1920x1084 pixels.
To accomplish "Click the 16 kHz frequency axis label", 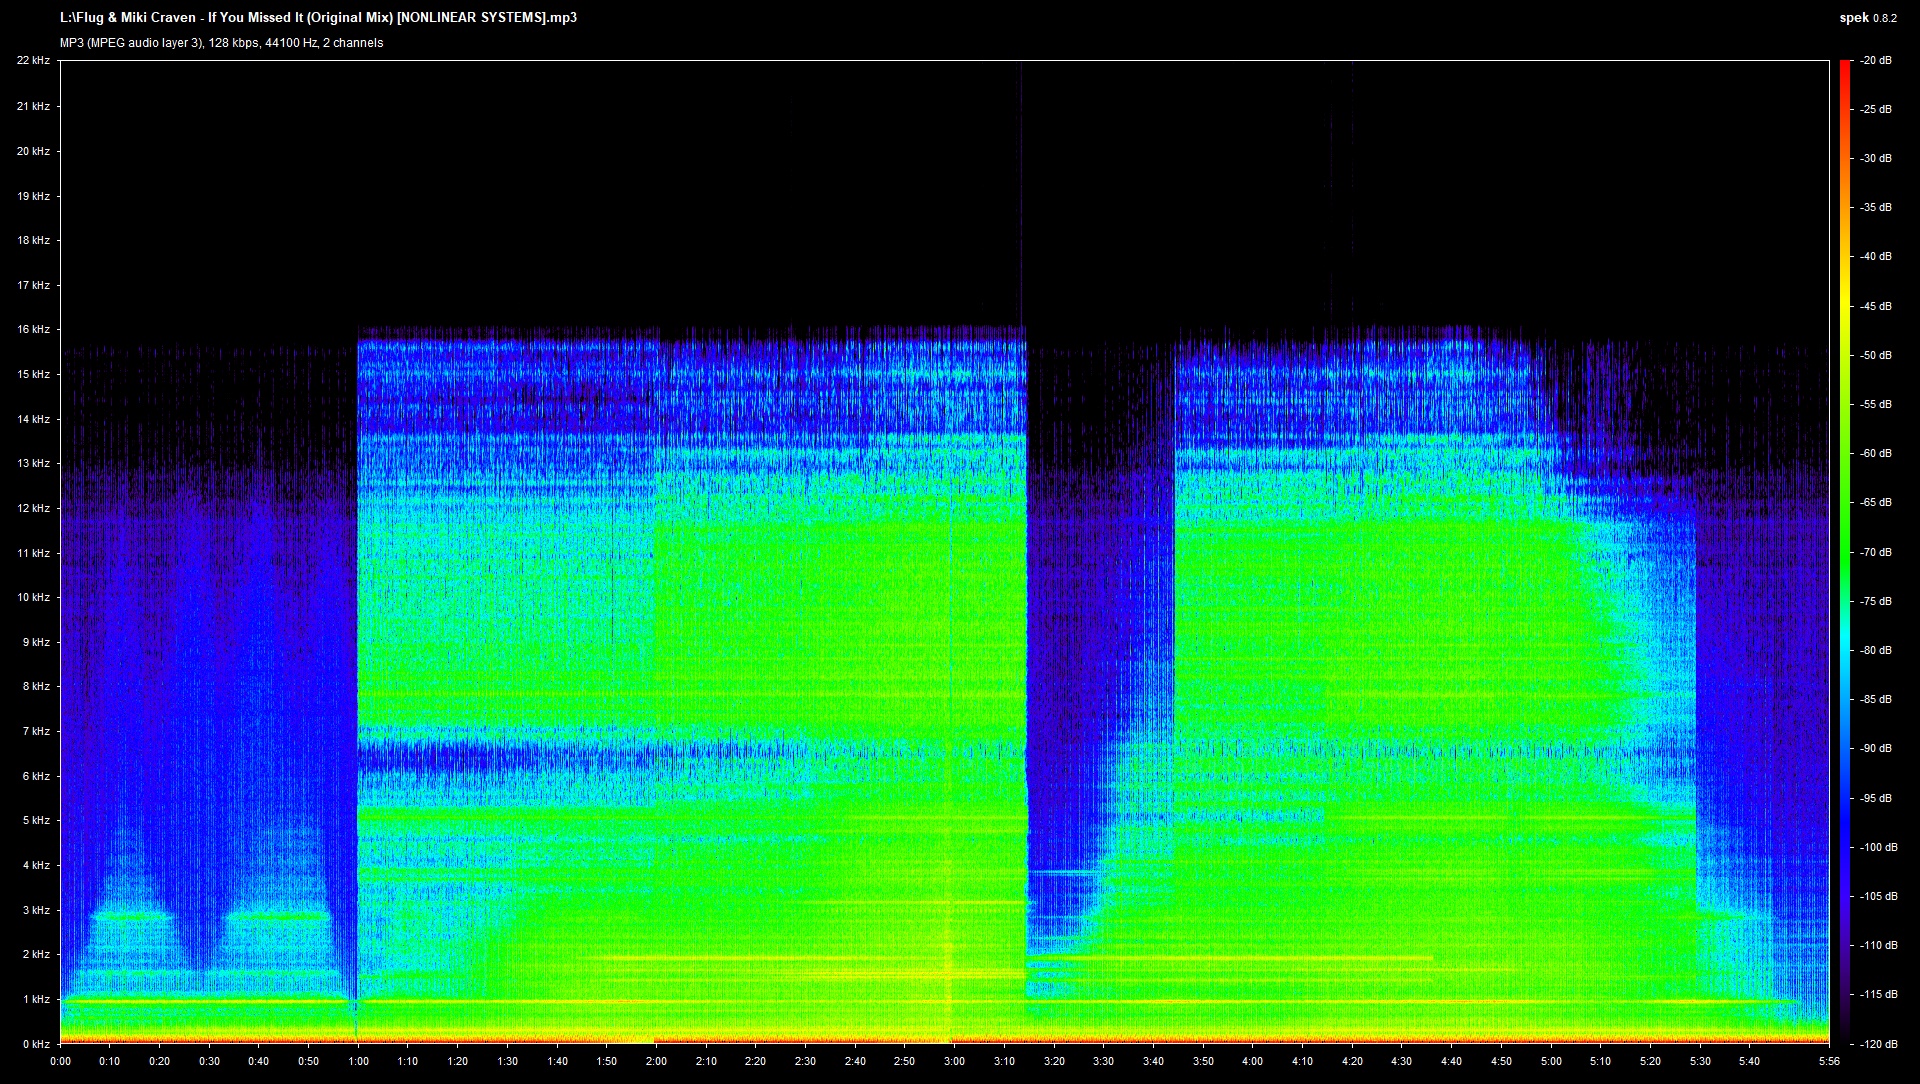I will tap(33, 329).
